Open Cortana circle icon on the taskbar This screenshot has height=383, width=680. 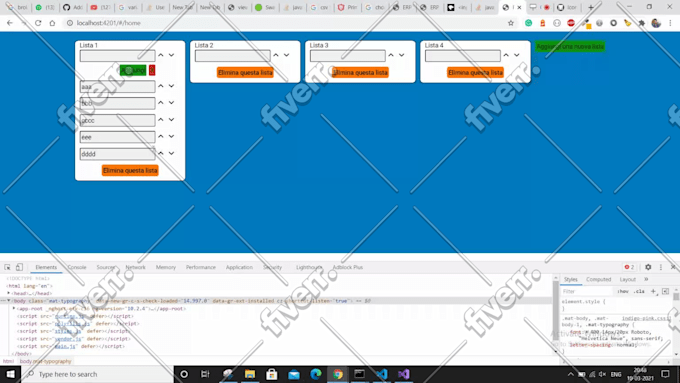coord(184,374)
